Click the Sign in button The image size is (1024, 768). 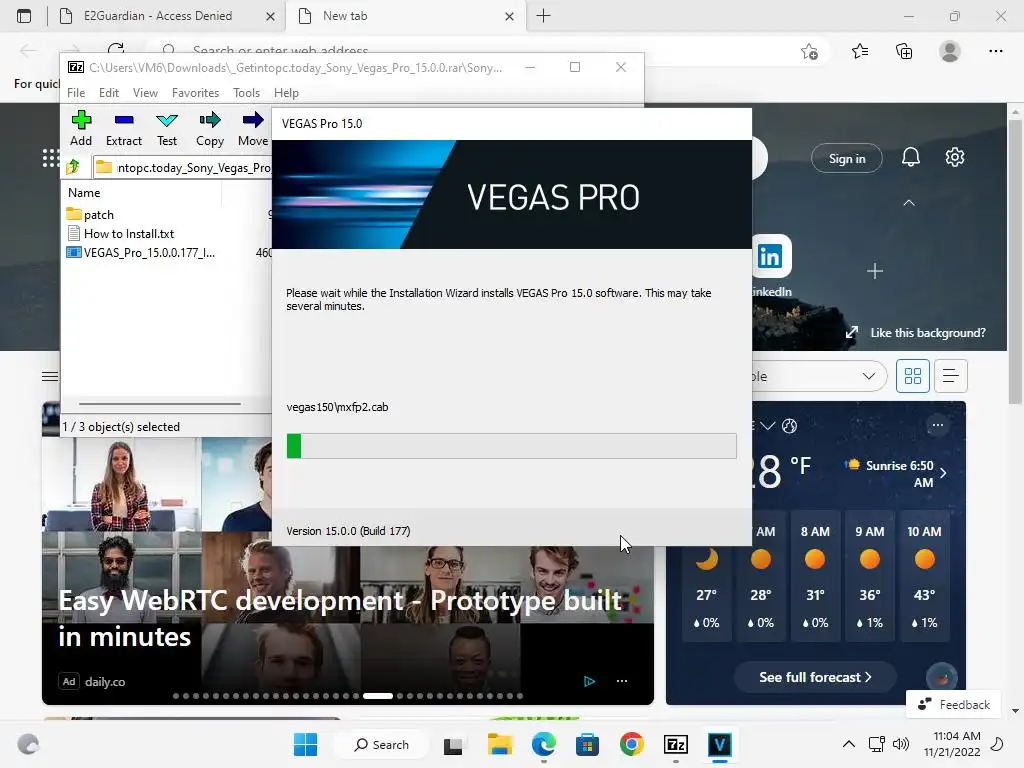(x=846, y=158)
